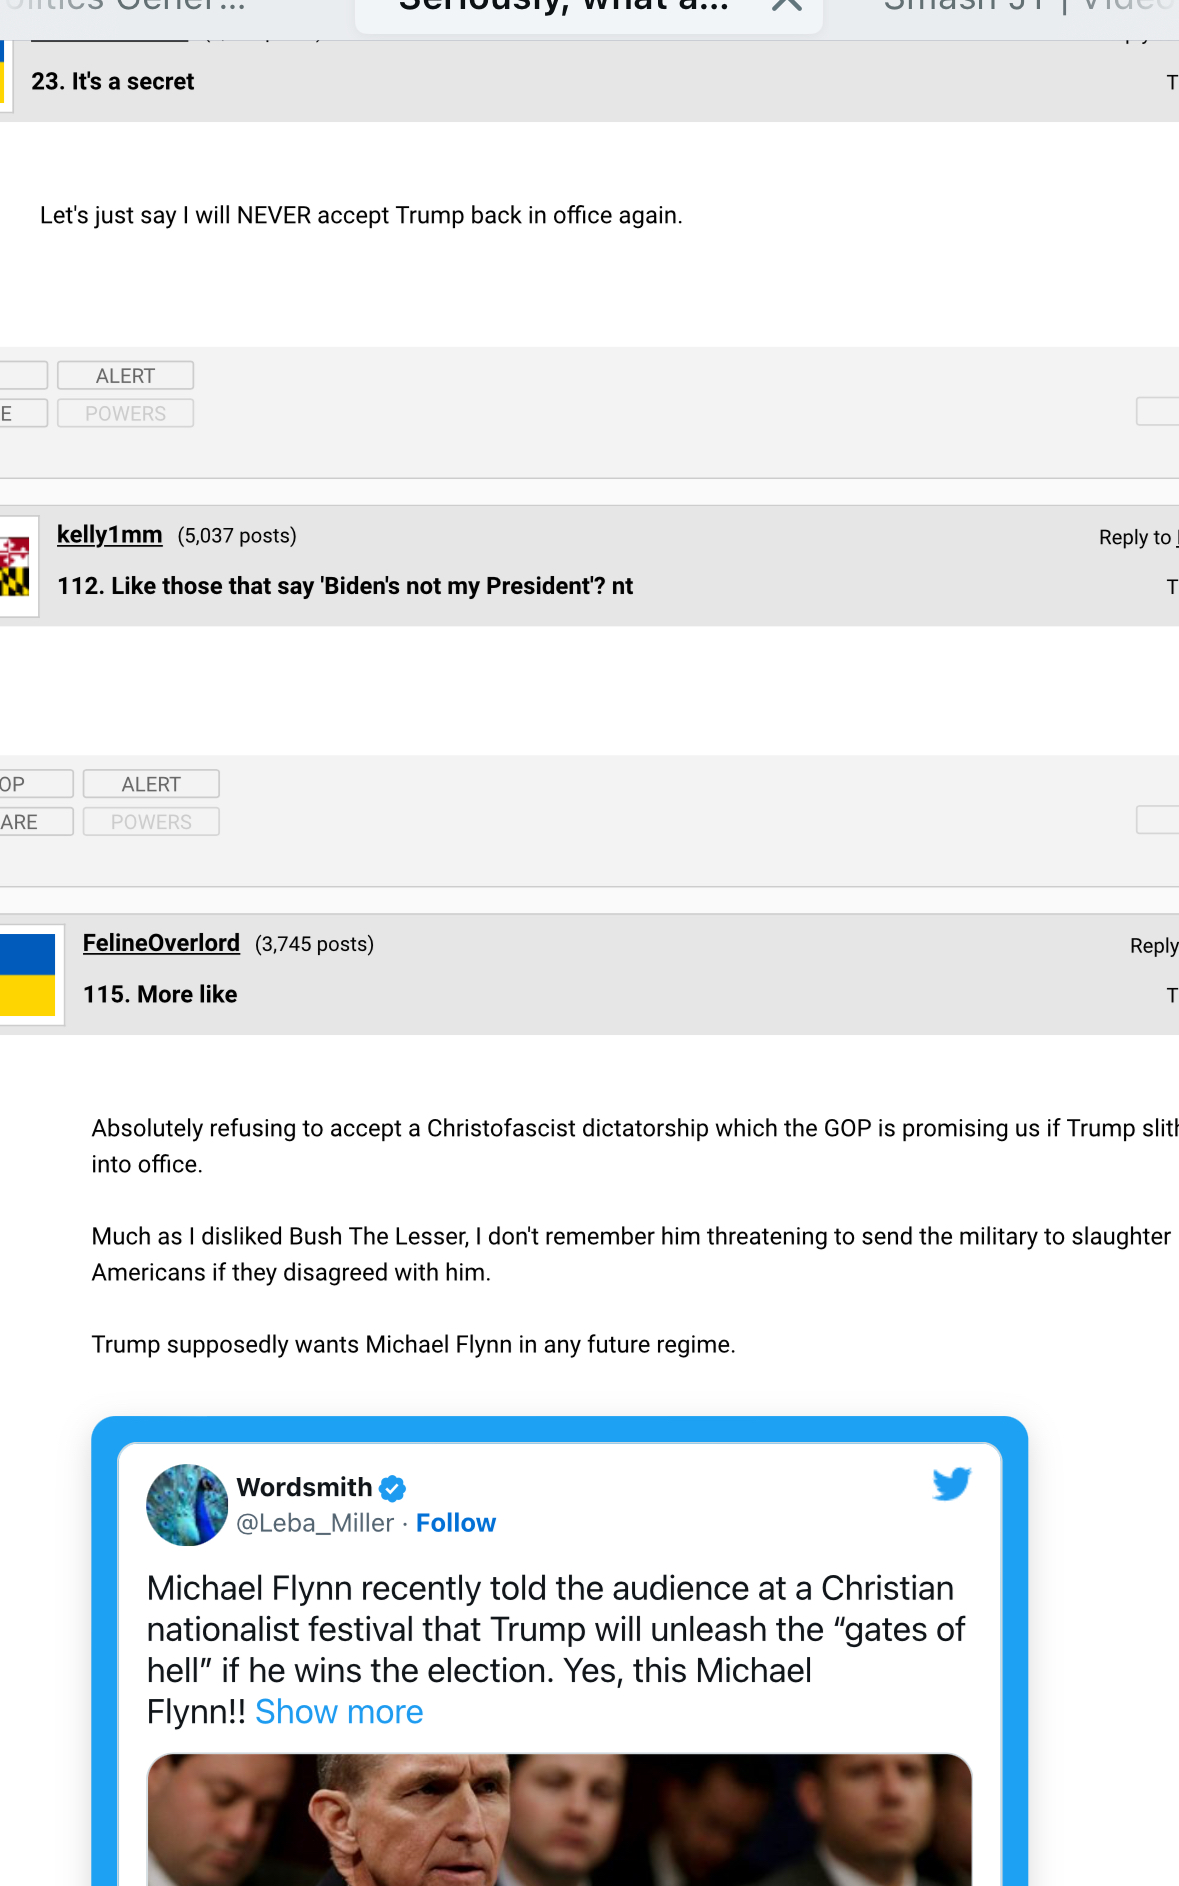
Task: Open the 'Reply to' link on kelly1mm's post
Action: (1138, 537)
